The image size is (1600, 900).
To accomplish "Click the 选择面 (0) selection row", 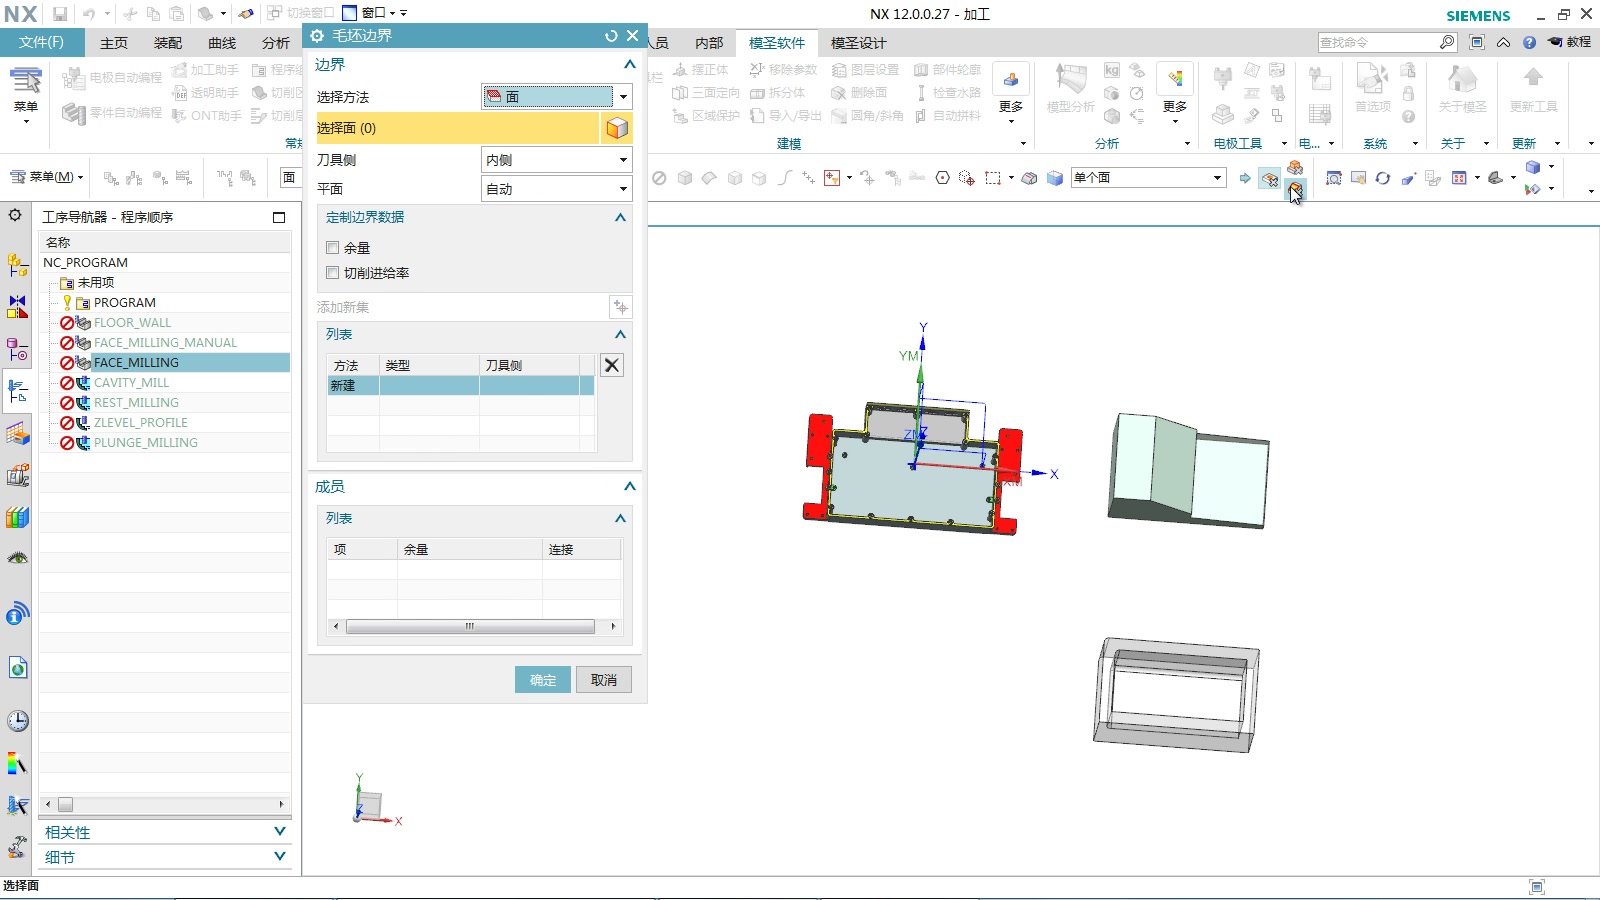I will click(458, 128).
